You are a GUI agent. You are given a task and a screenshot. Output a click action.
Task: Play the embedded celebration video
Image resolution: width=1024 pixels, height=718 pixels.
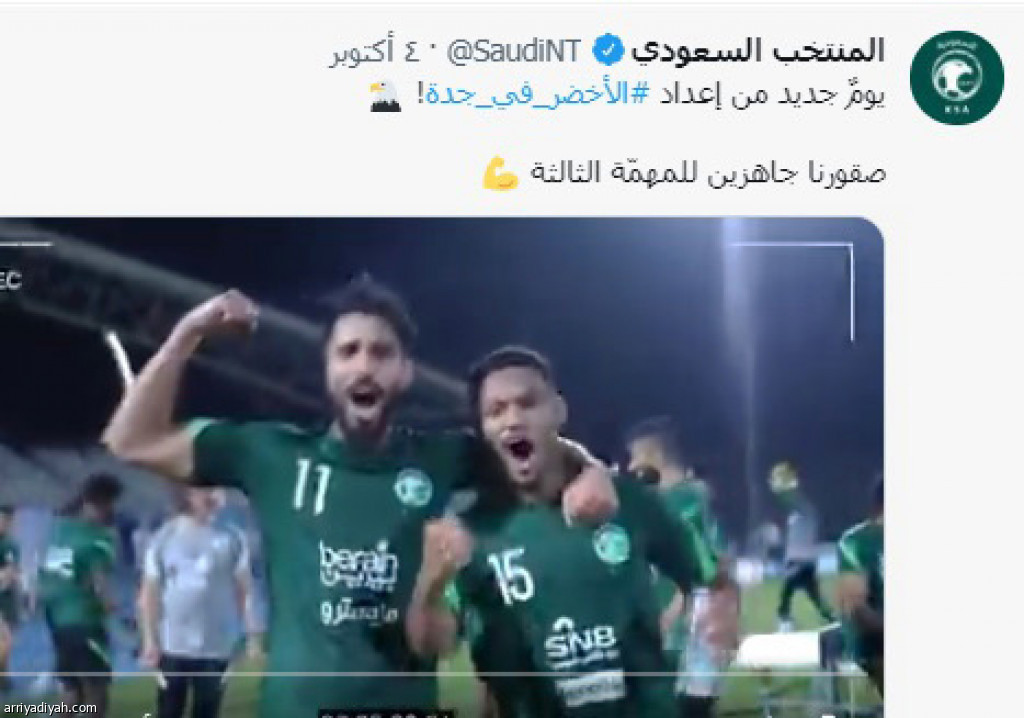coord(441,466)
